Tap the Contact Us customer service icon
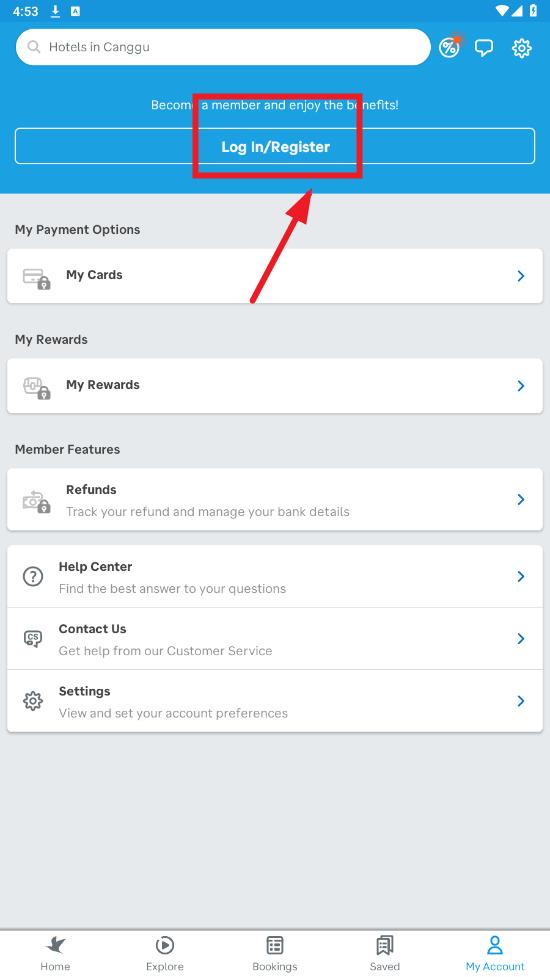550x977 pixels. [33, 639]
